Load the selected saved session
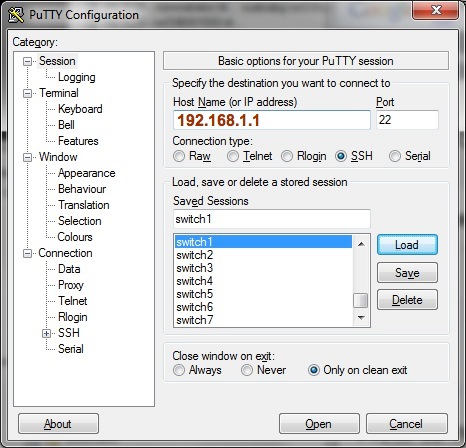The width and height of the screenshot is (466, 448). [407, 245]
